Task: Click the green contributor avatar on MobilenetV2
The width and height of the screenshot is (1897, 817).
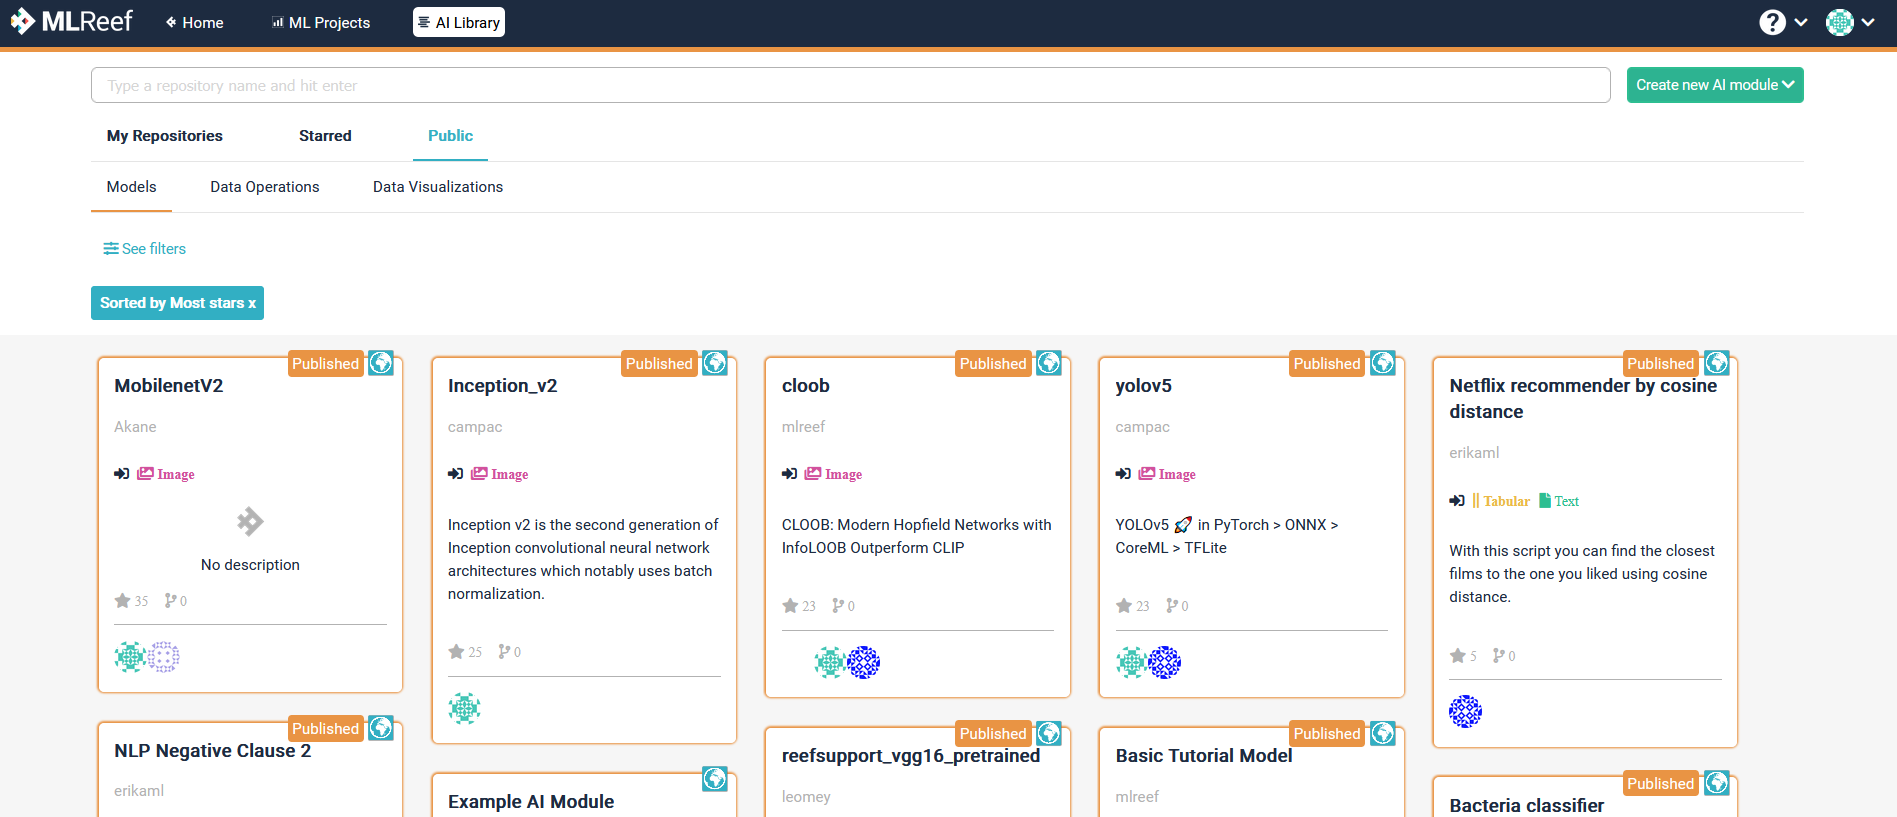Action: pos(130,657)
